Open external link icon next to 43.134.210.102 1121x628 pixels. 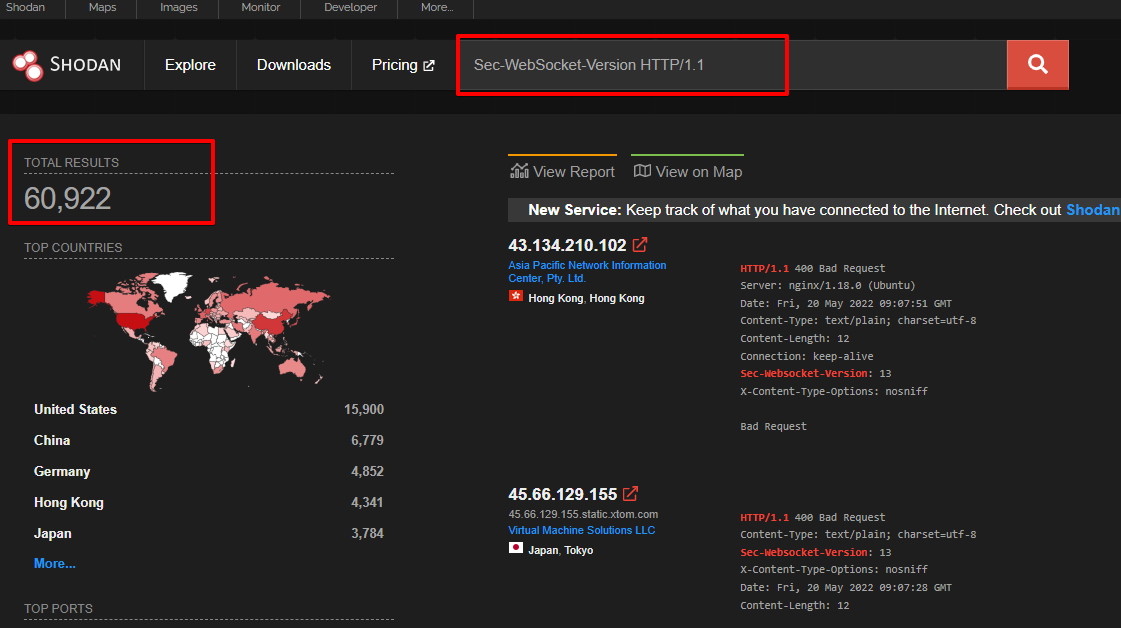[x=640, y=245]
